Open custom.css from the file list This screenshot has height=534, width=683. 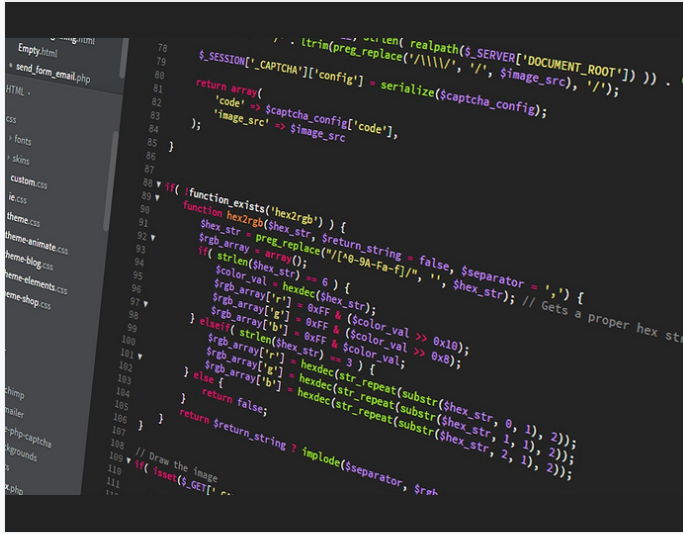29,181
